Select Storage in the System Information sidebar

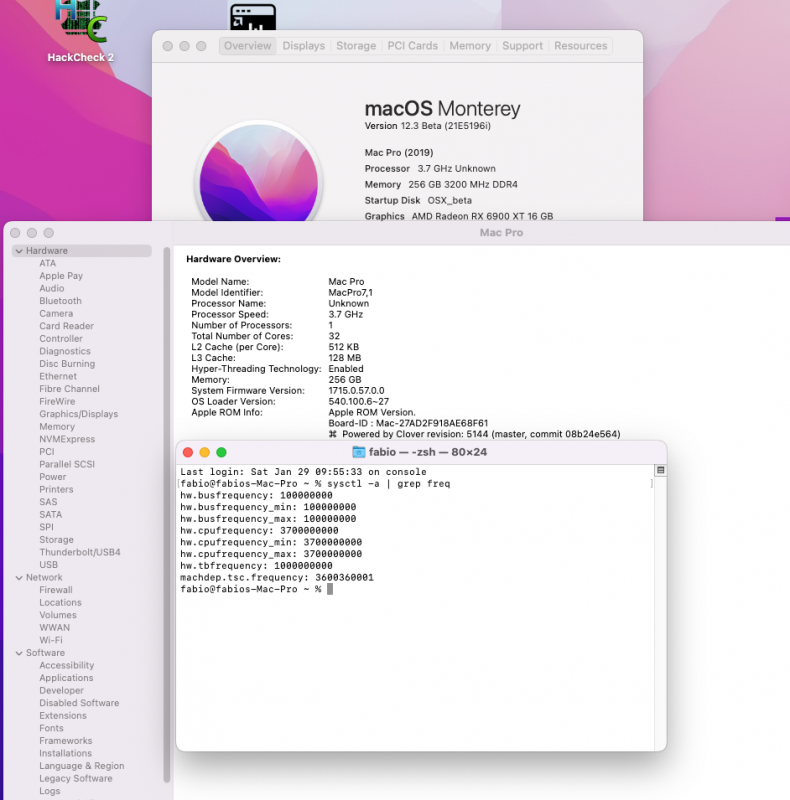click(x=56, y=540)
